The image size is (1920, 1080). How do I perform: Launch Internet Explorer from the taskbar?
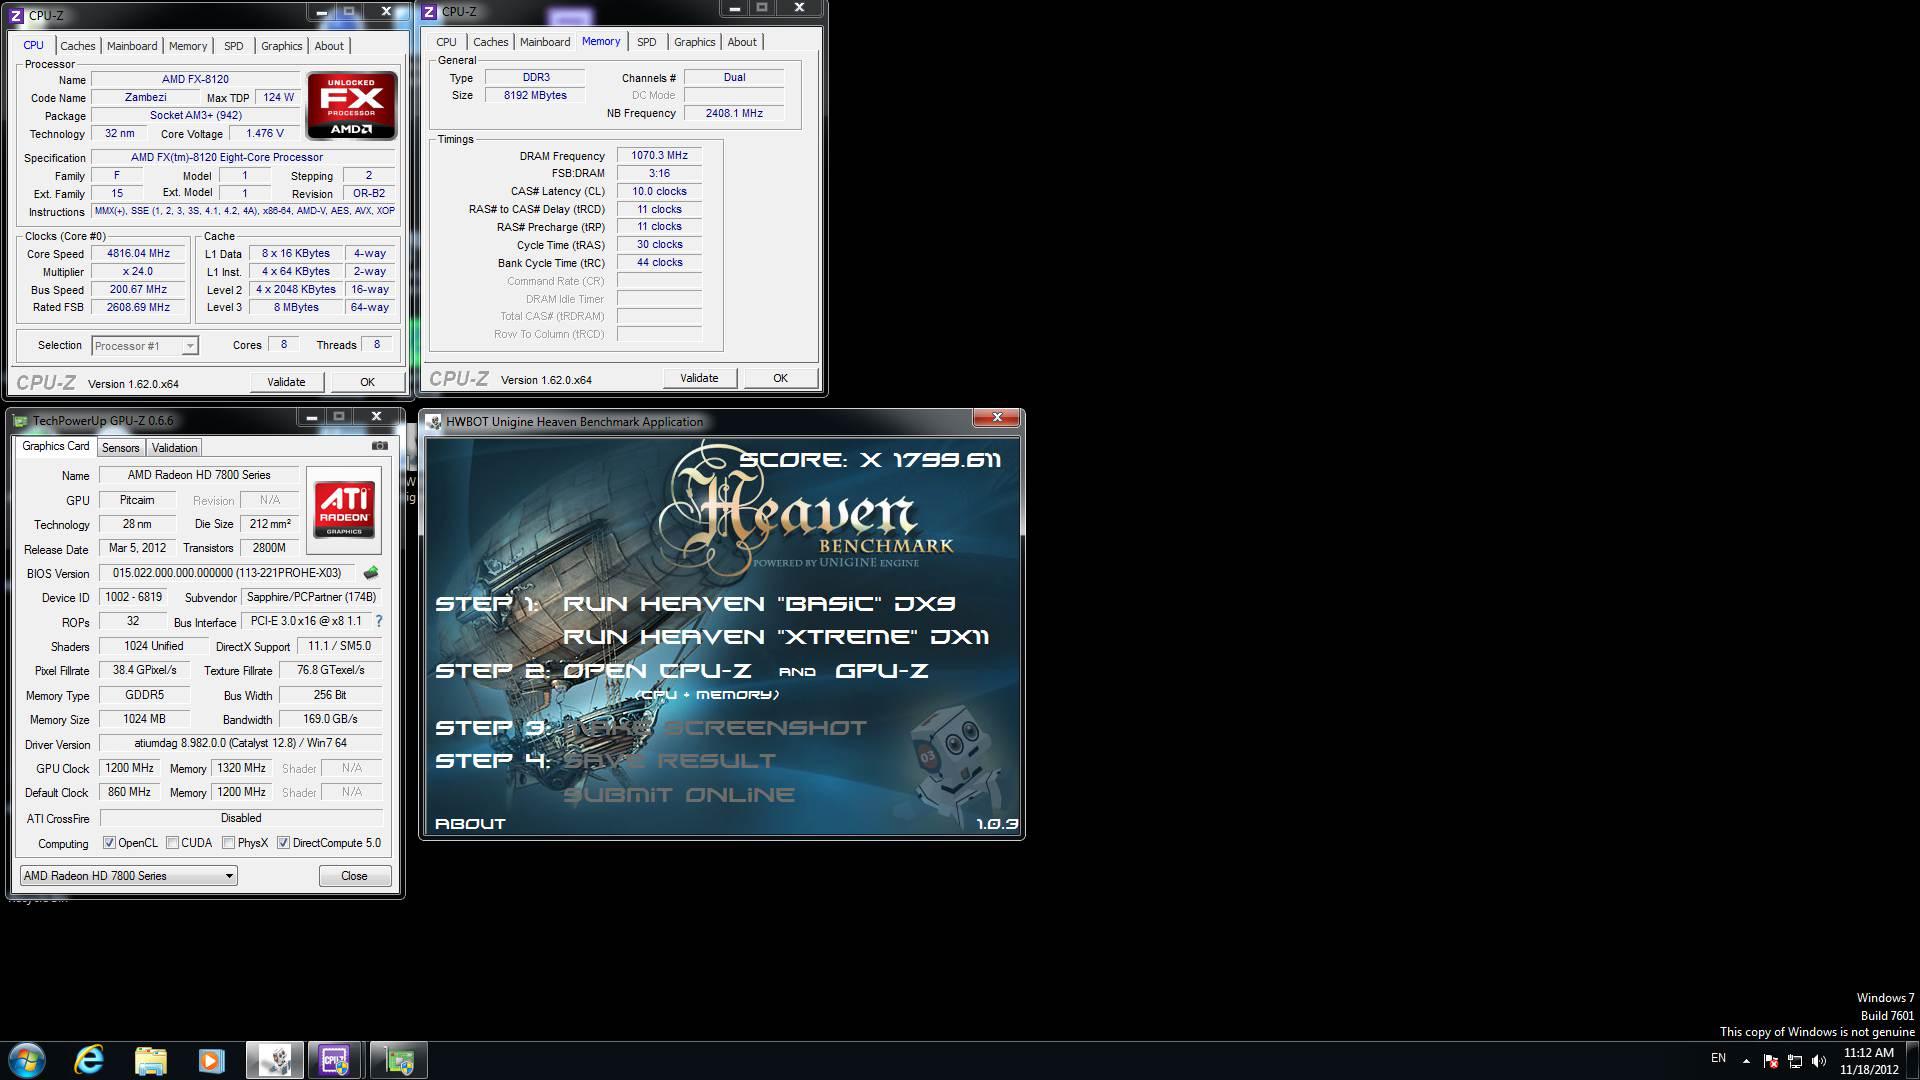click(x=89, y=1060)
